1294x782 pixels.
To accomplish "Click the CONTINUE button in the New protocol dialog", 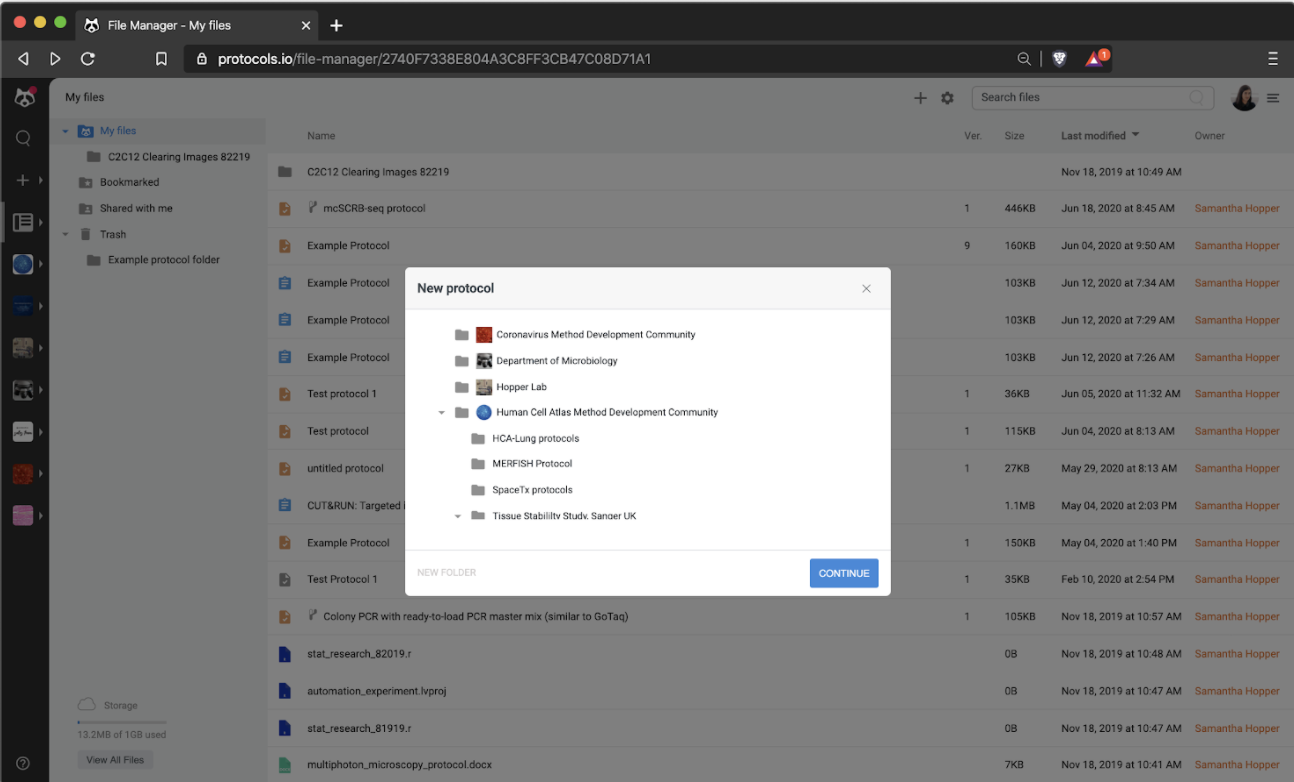I will pyautogui.click(x=844, y=573).
